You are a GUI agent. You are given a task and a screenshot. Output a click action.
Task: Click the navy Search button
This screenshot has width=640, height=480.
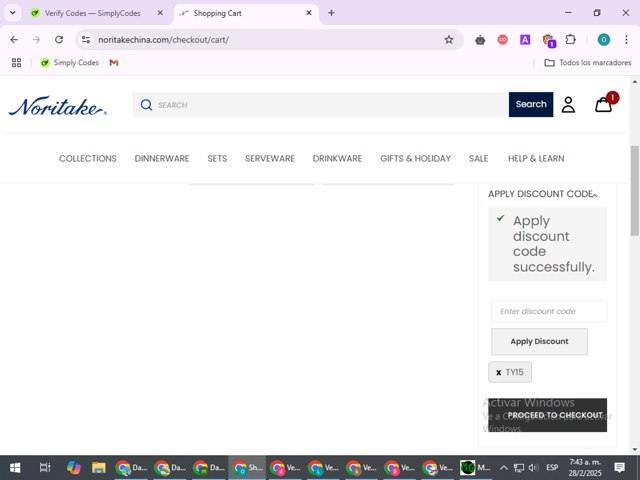(x=531, y=104)
